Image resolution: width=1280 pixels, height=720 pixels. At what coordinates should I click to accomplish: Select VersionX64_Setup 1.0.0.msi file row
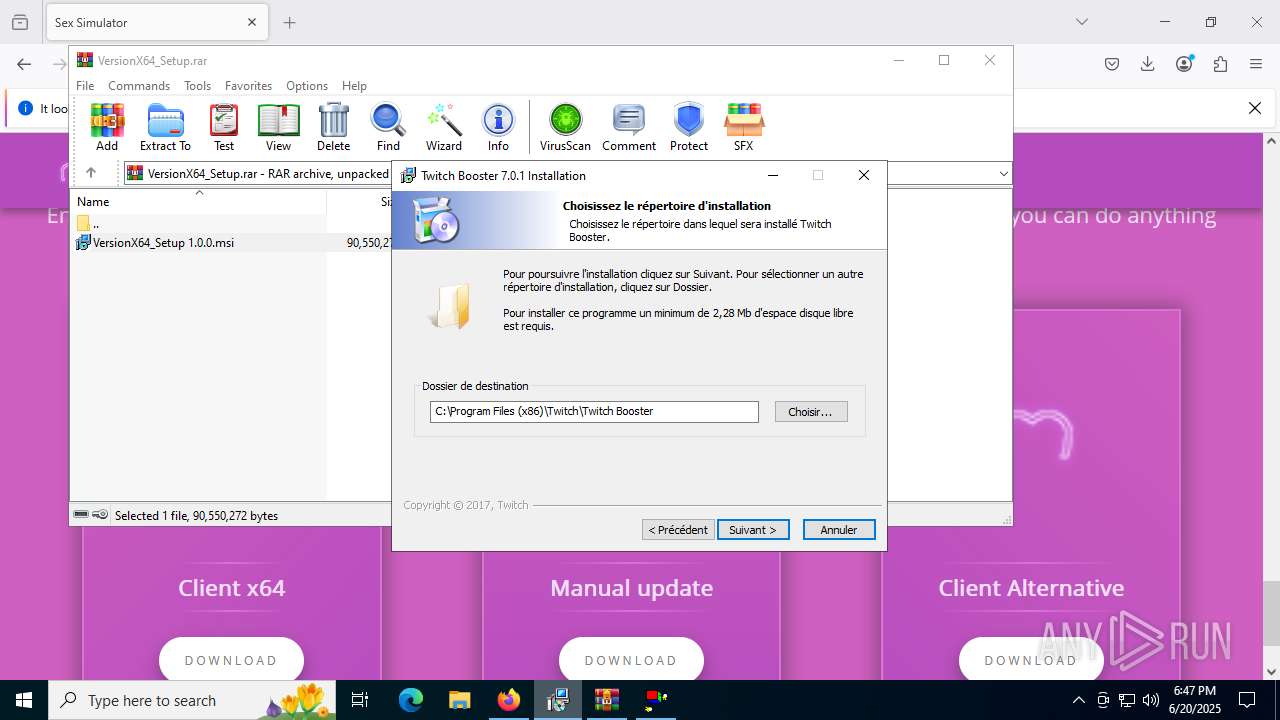tap(232, 242)
